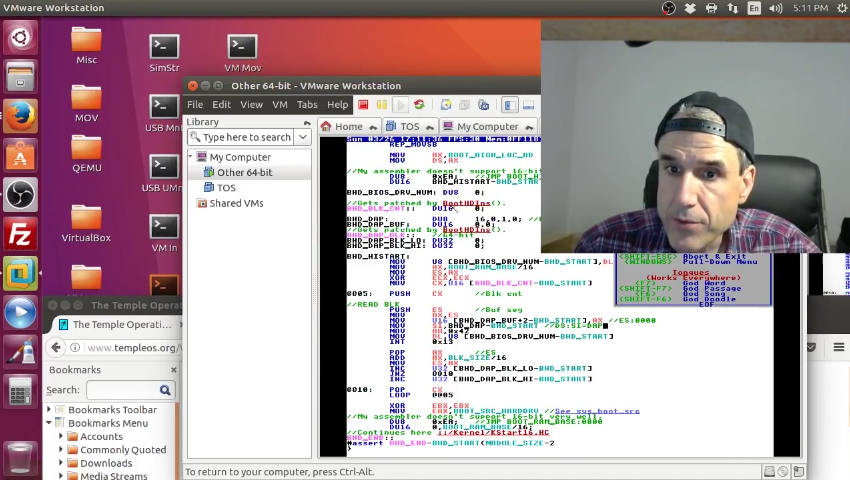Image resolution: width=850 pixels, height=480 pixels.
Task: Take a snapshot with the clock snapshot icon
Action: click(446, 105)
